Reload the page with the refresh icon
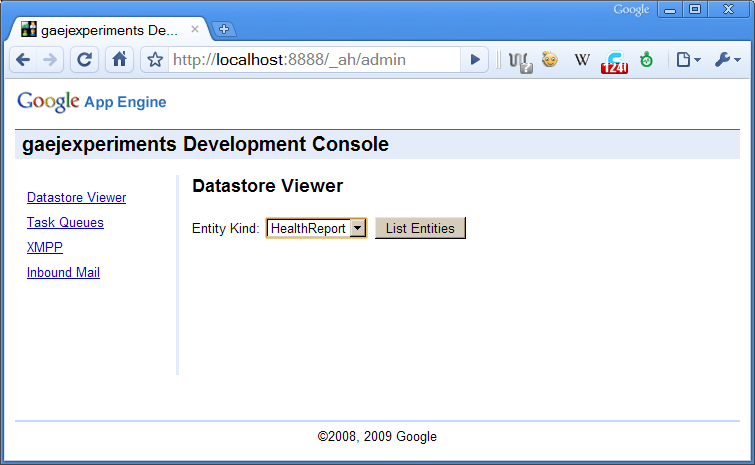Screen dimensions: 755x465 click(x=85, y=60)
